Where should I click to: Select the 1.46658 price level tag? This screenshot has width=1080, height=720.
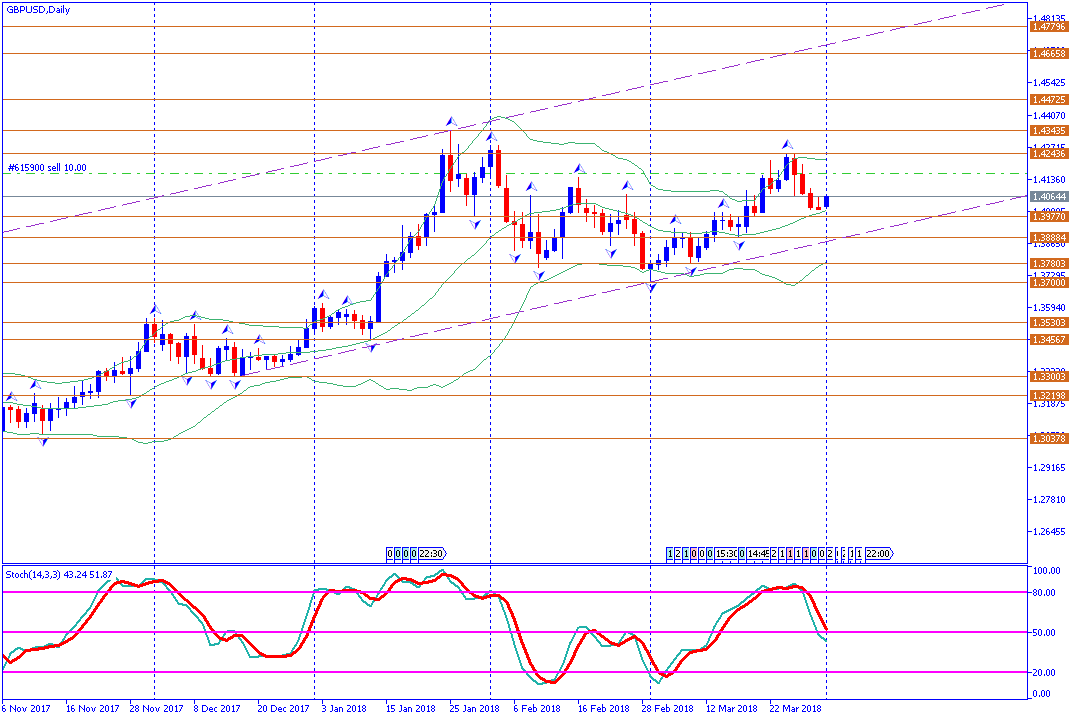click(x=1049, y=53)
